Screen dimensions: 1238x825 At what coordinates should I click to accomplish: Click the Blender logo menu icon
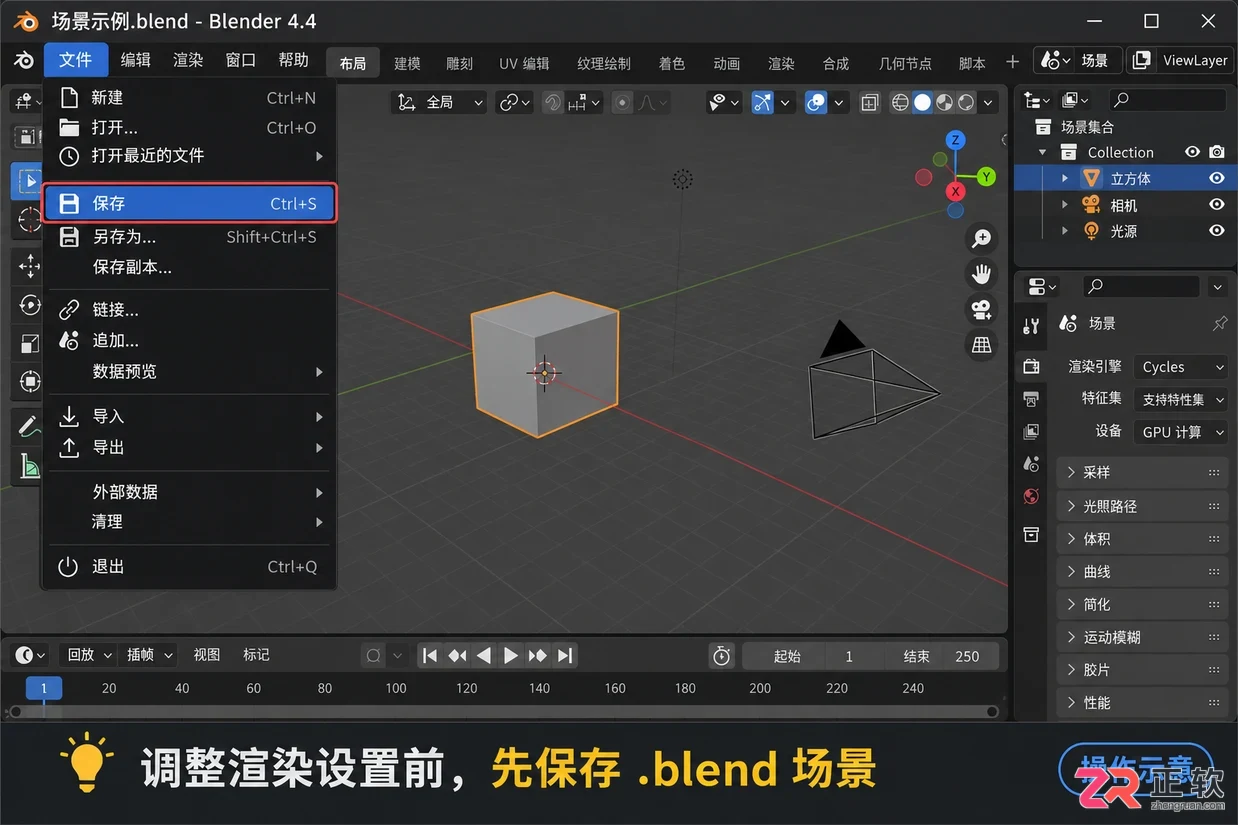coord(23,61)
